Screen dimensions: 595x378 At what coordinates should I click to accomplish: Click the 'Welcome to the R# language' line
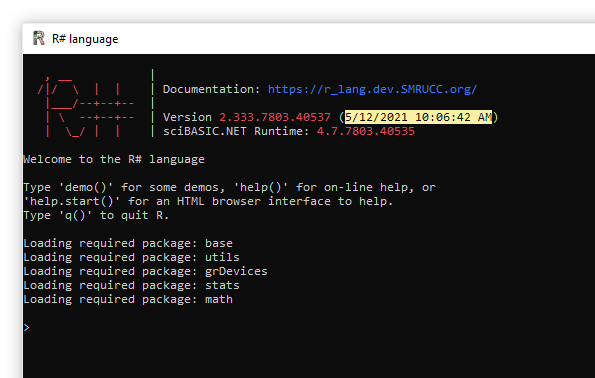pos(114,159)
